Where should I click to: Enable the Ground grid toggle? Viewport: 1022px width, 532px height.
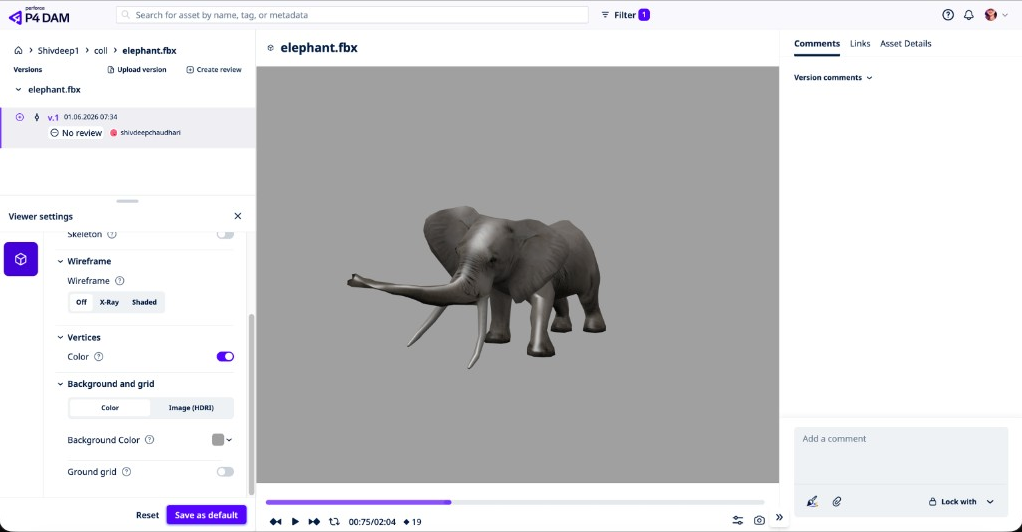pos(225,472)
